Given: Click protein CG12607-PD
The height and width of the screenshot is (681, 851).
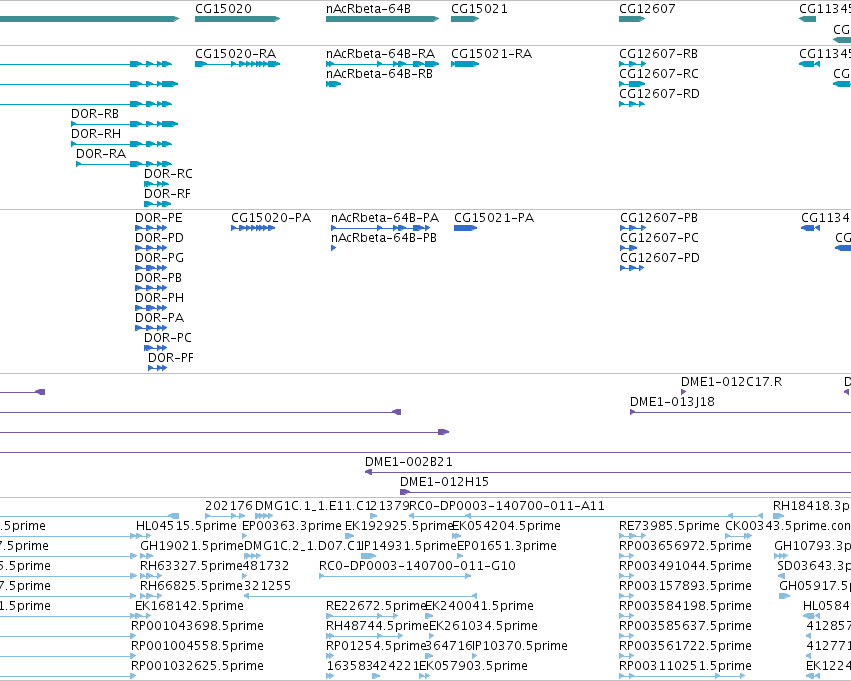Looking at the screenshot, I should coord(659,258).
